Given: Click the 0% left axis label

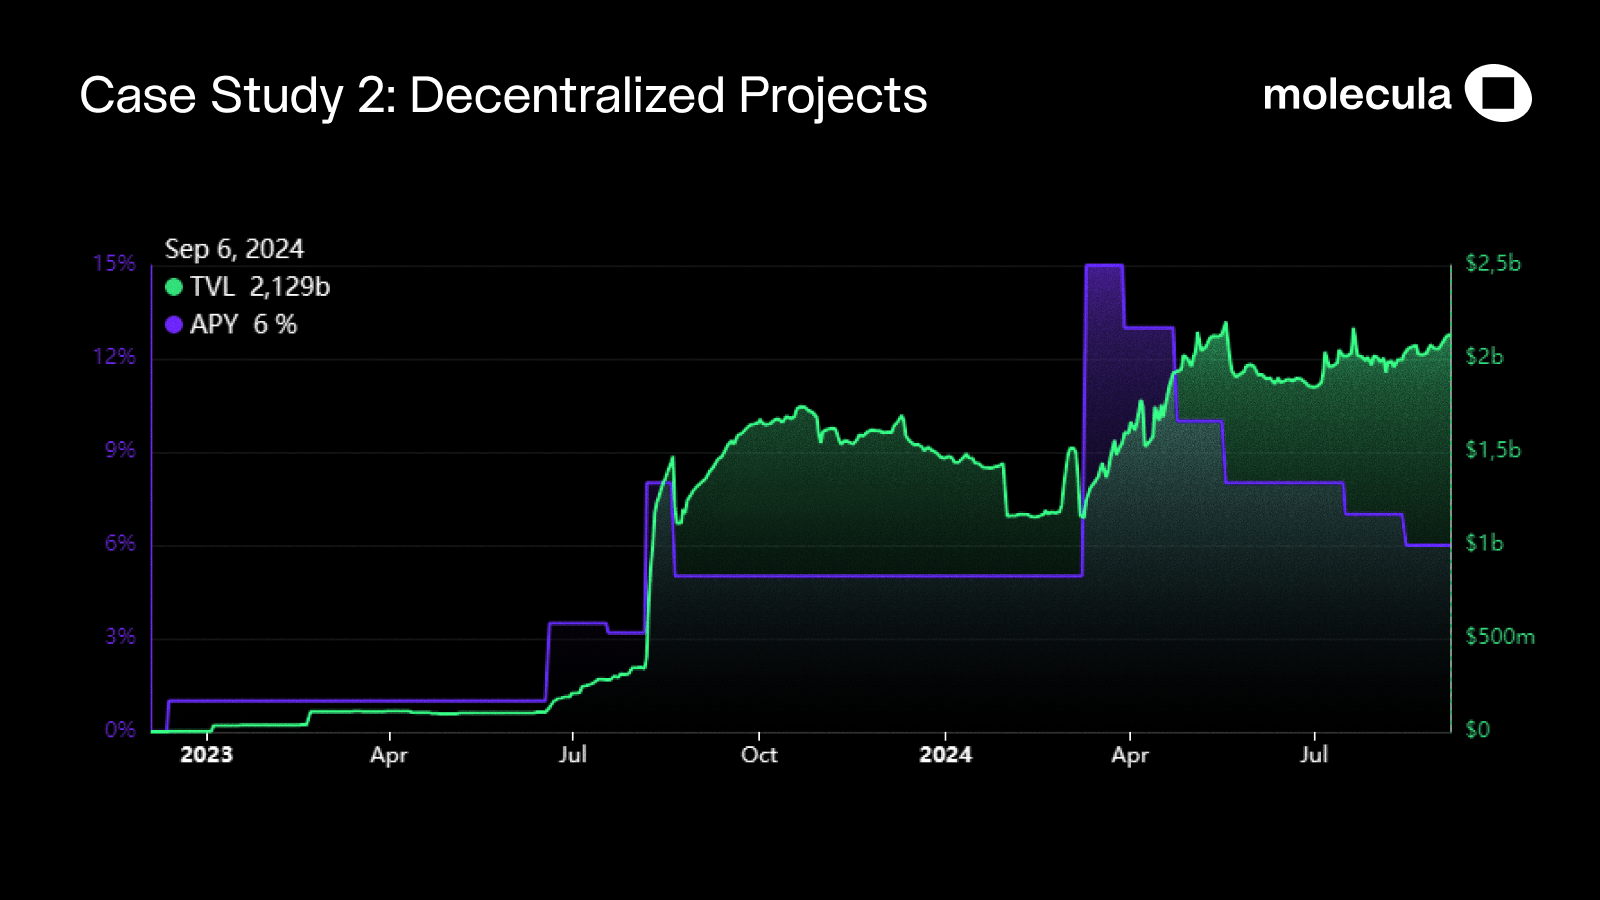Looking at the screenshot, I should pyautogui.click(x=120, y=730).
